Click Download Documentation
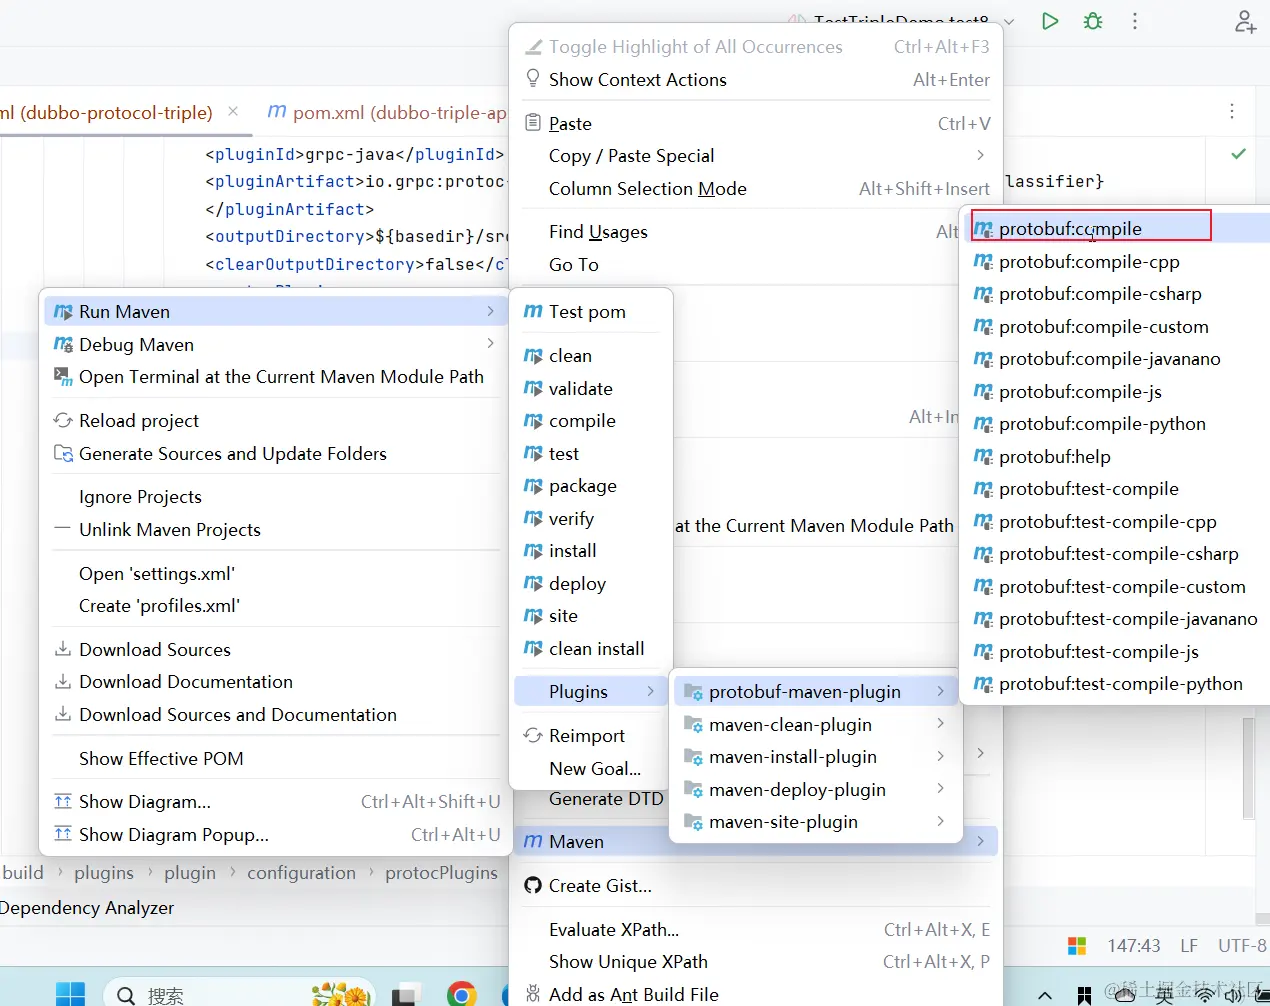Image resolution: width=1270 pixels, height=1006 pixels. [x=274, y=682]
